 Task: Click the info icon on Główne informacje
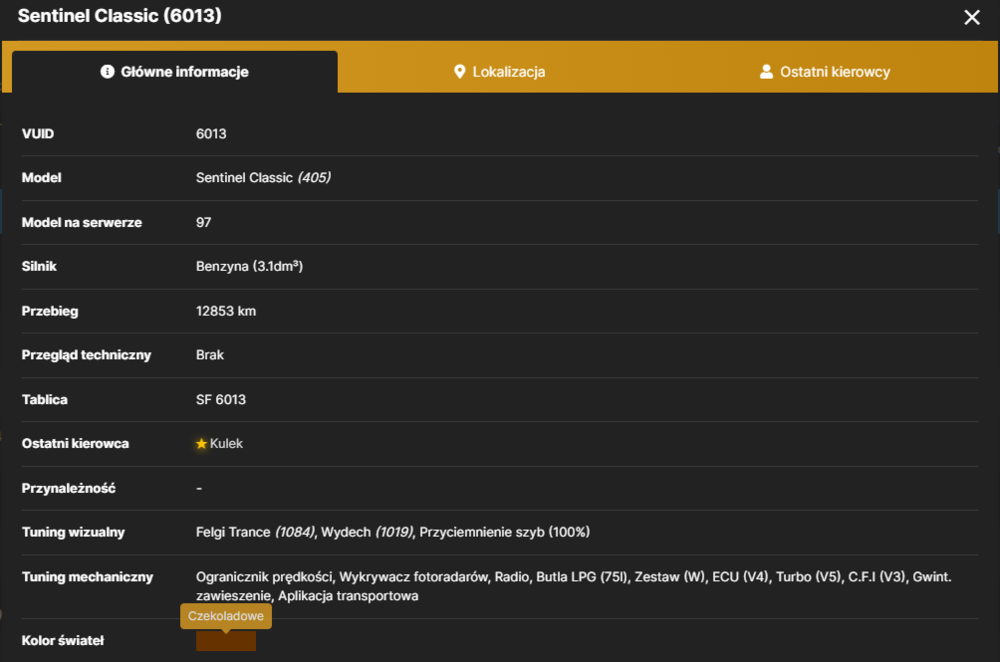107,71
